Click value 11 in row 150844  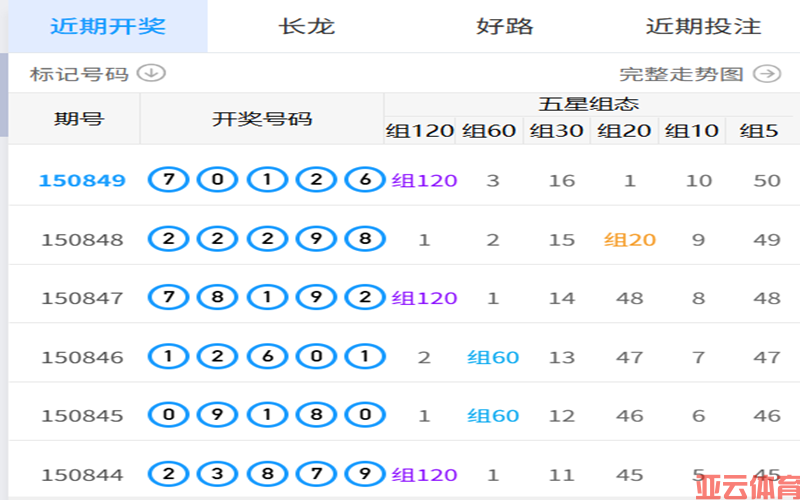[562, 476]
